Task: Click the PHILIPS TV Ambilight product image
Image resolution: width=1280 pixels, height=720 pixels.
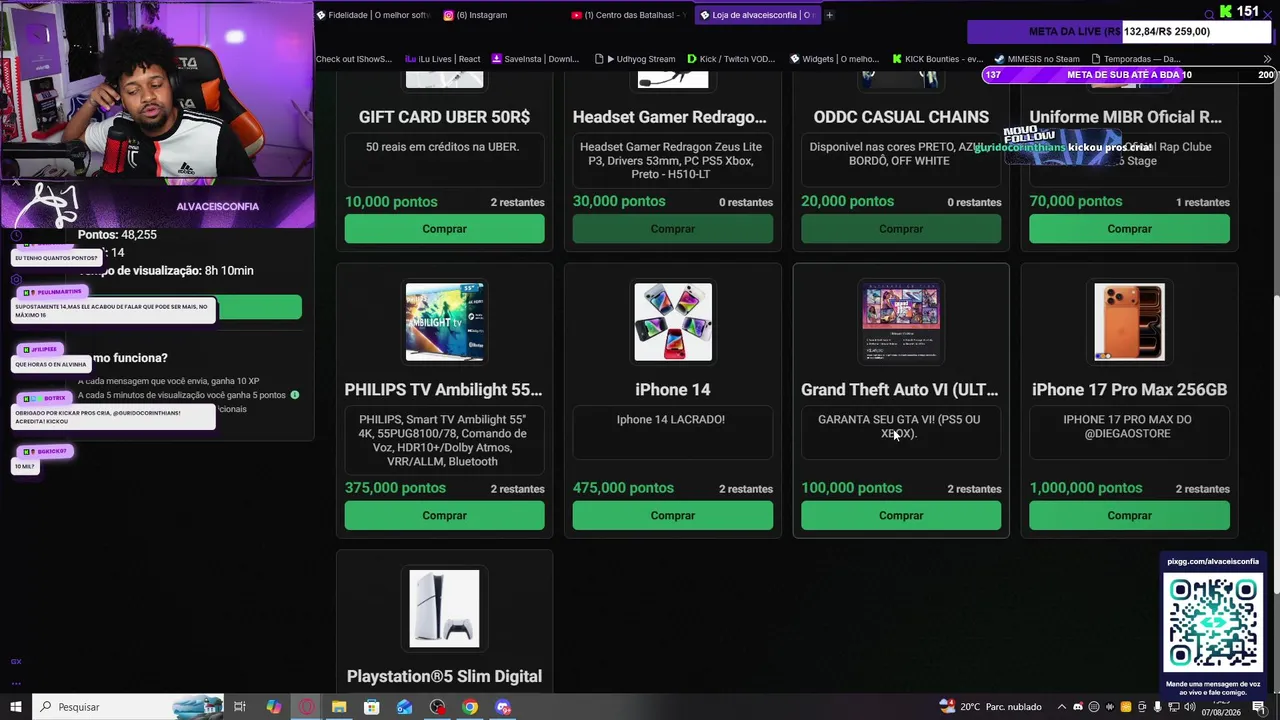Action: tap(444, 322)
